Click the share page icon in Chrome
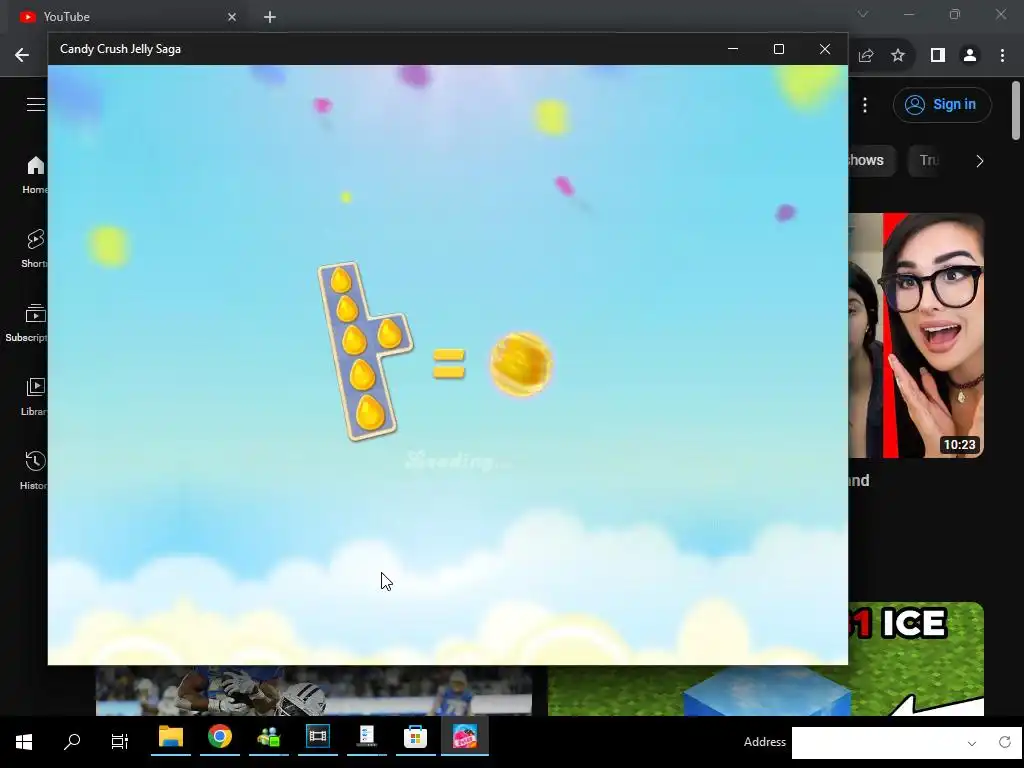Viewport: 1024px width, 768px height. coord(866,56)
